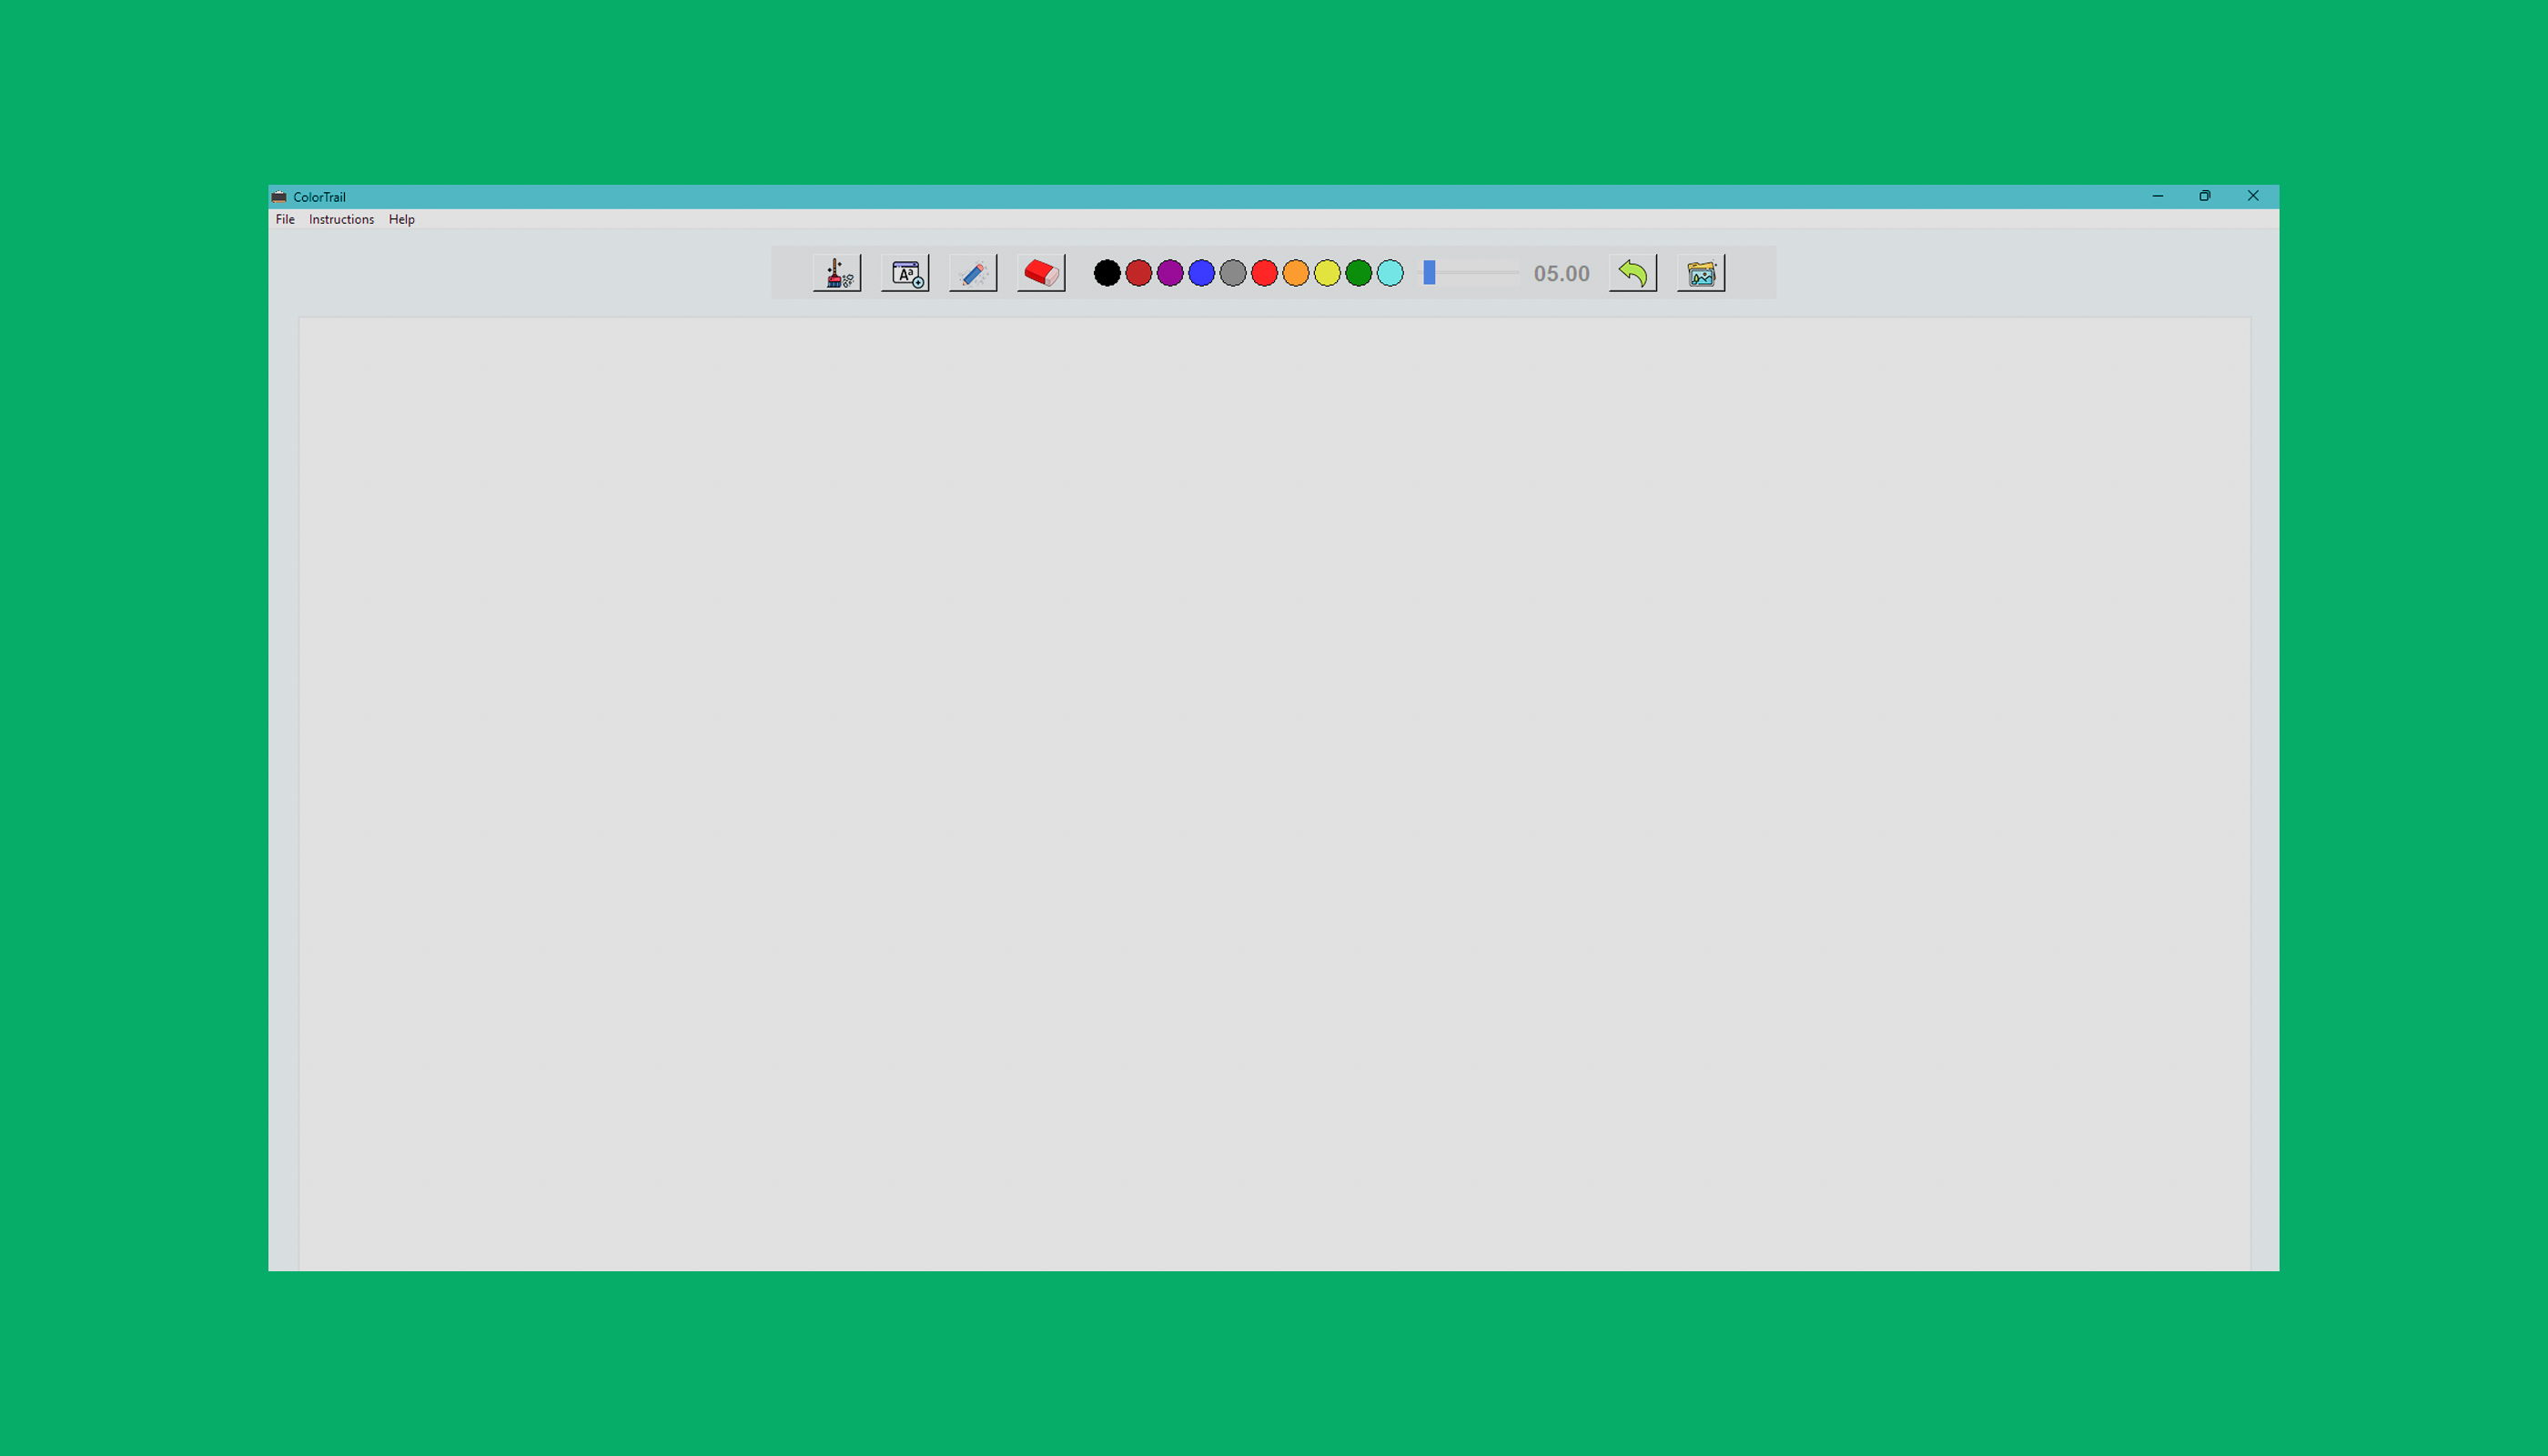Pick the black color swatch
The height and width of the screenshot is (1456, 2548).
[1107, 273]
